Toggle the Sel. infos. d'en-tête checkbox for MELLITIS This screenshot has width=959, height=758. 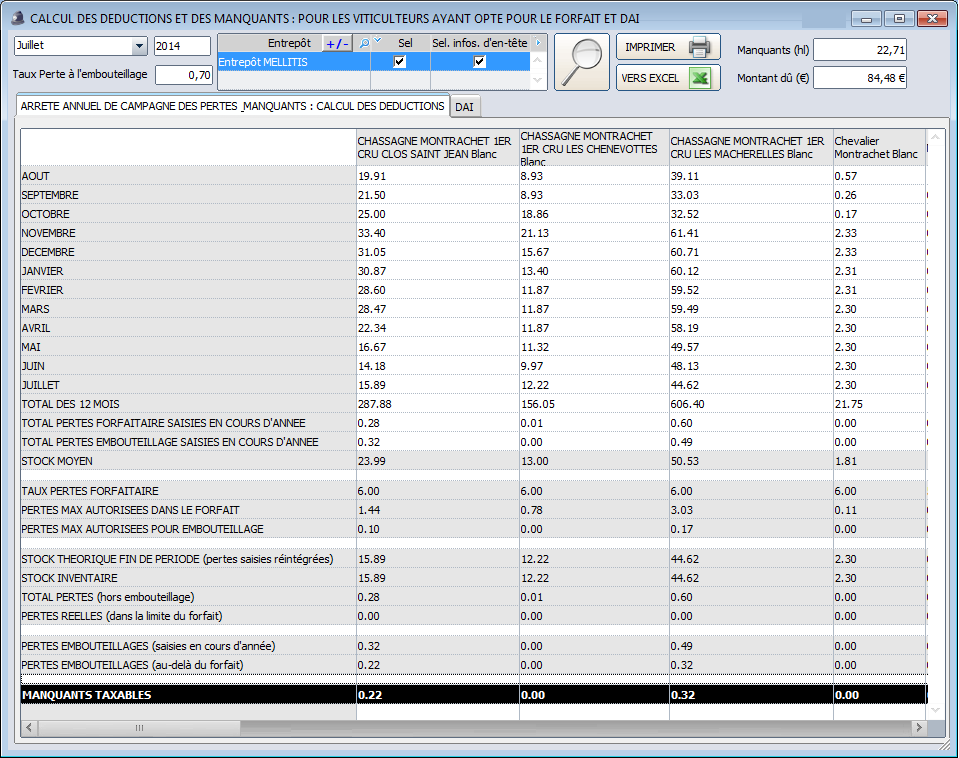[480, 62]
